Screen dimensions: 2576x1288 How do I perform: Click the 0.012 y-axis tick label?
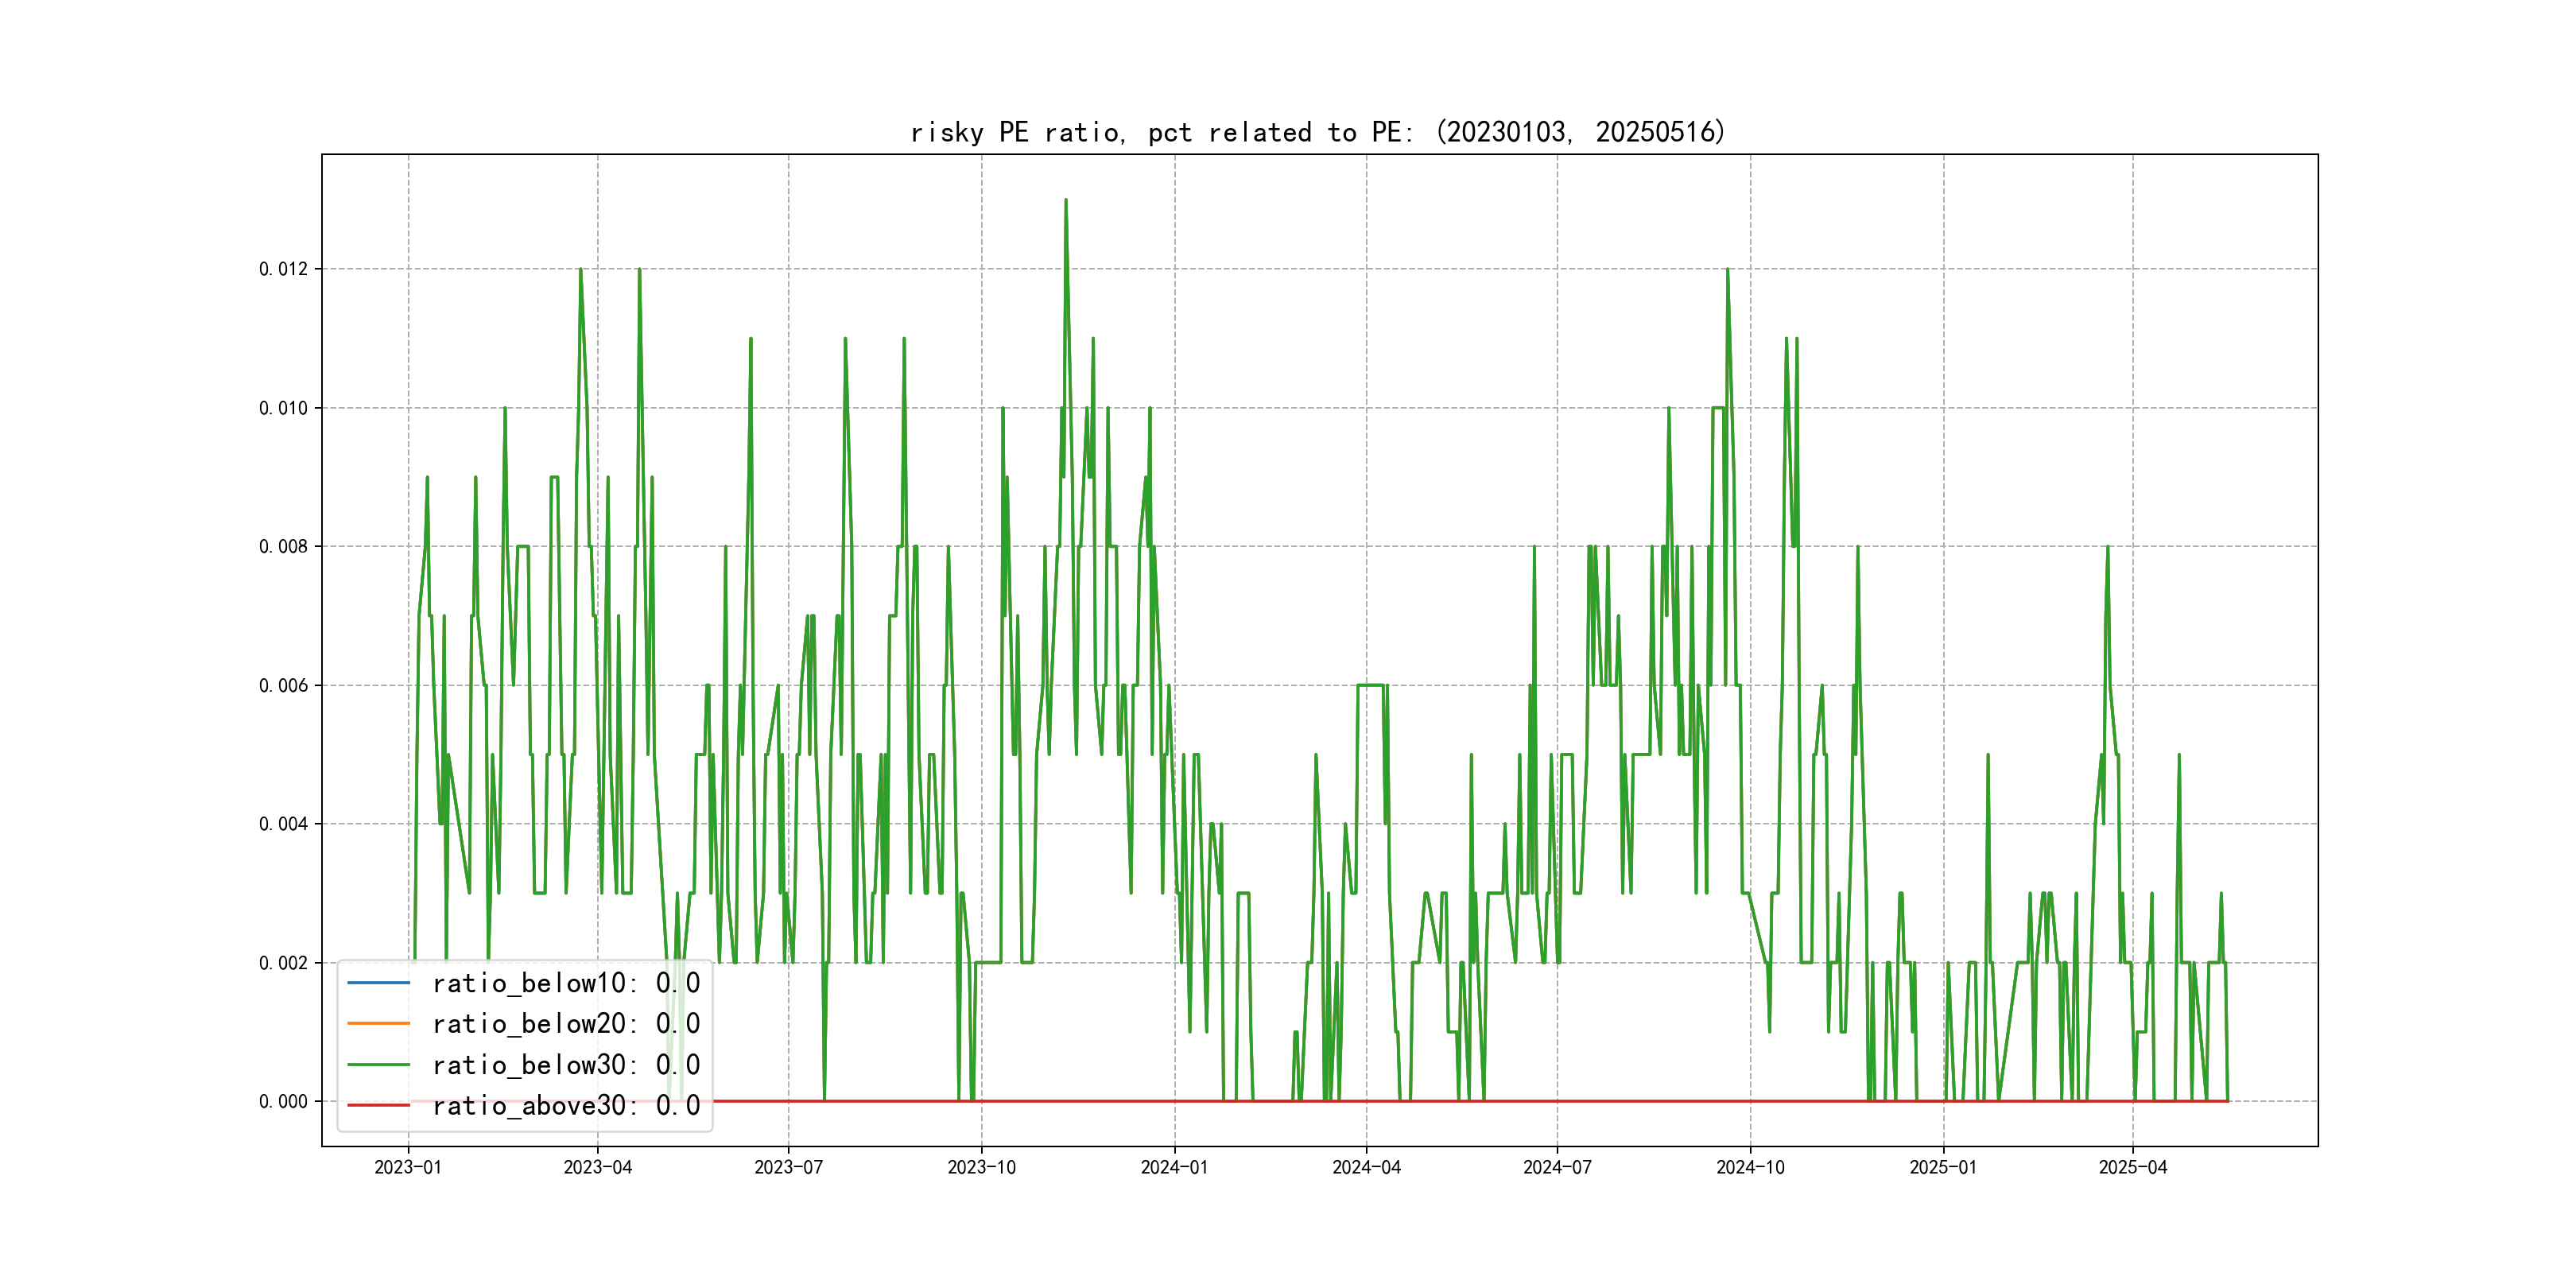coord(283,269)
